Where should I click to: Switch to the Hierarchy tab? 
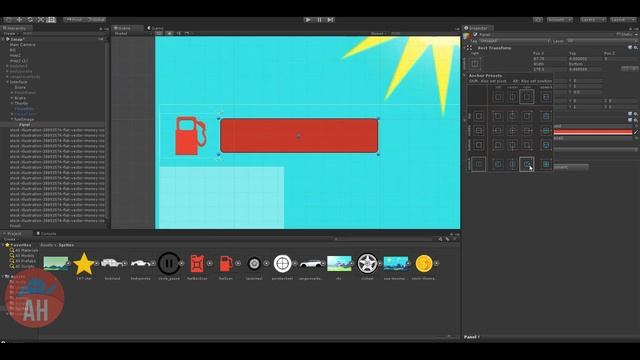coord(16,28)
